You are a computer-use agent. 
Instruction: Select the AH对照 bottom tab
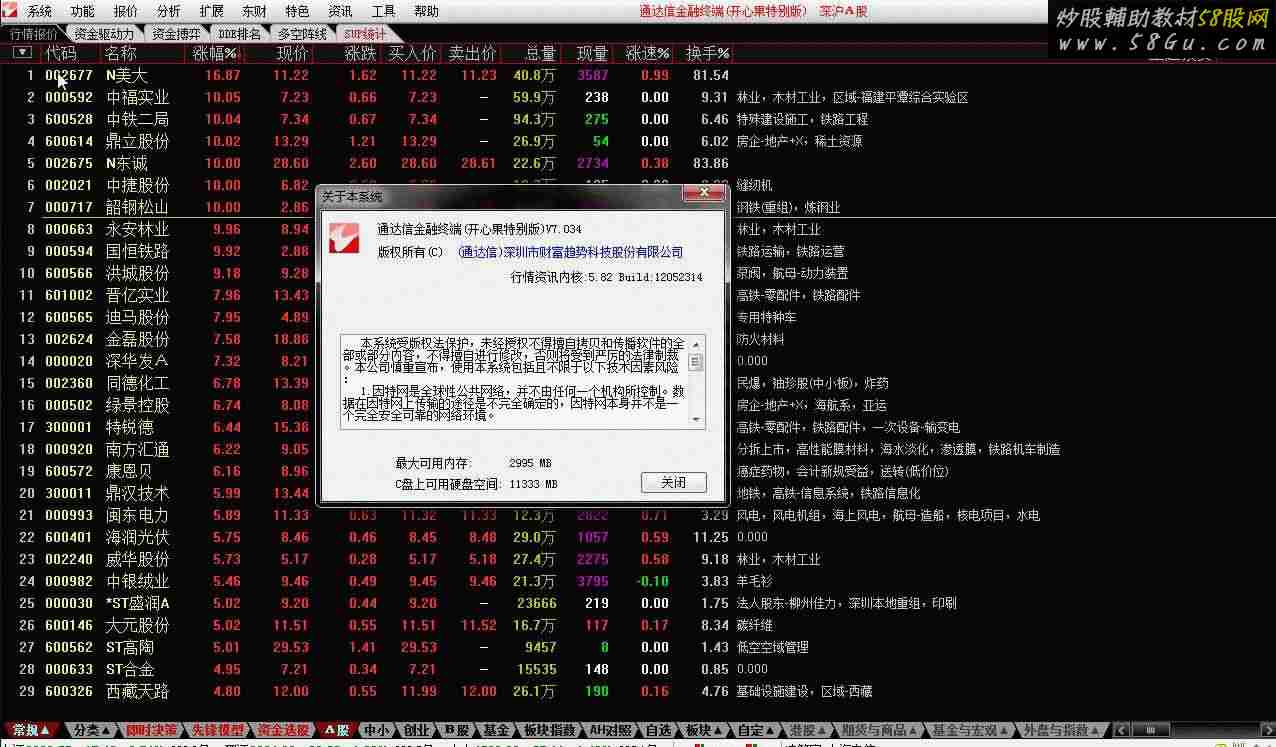pos(611,730)
